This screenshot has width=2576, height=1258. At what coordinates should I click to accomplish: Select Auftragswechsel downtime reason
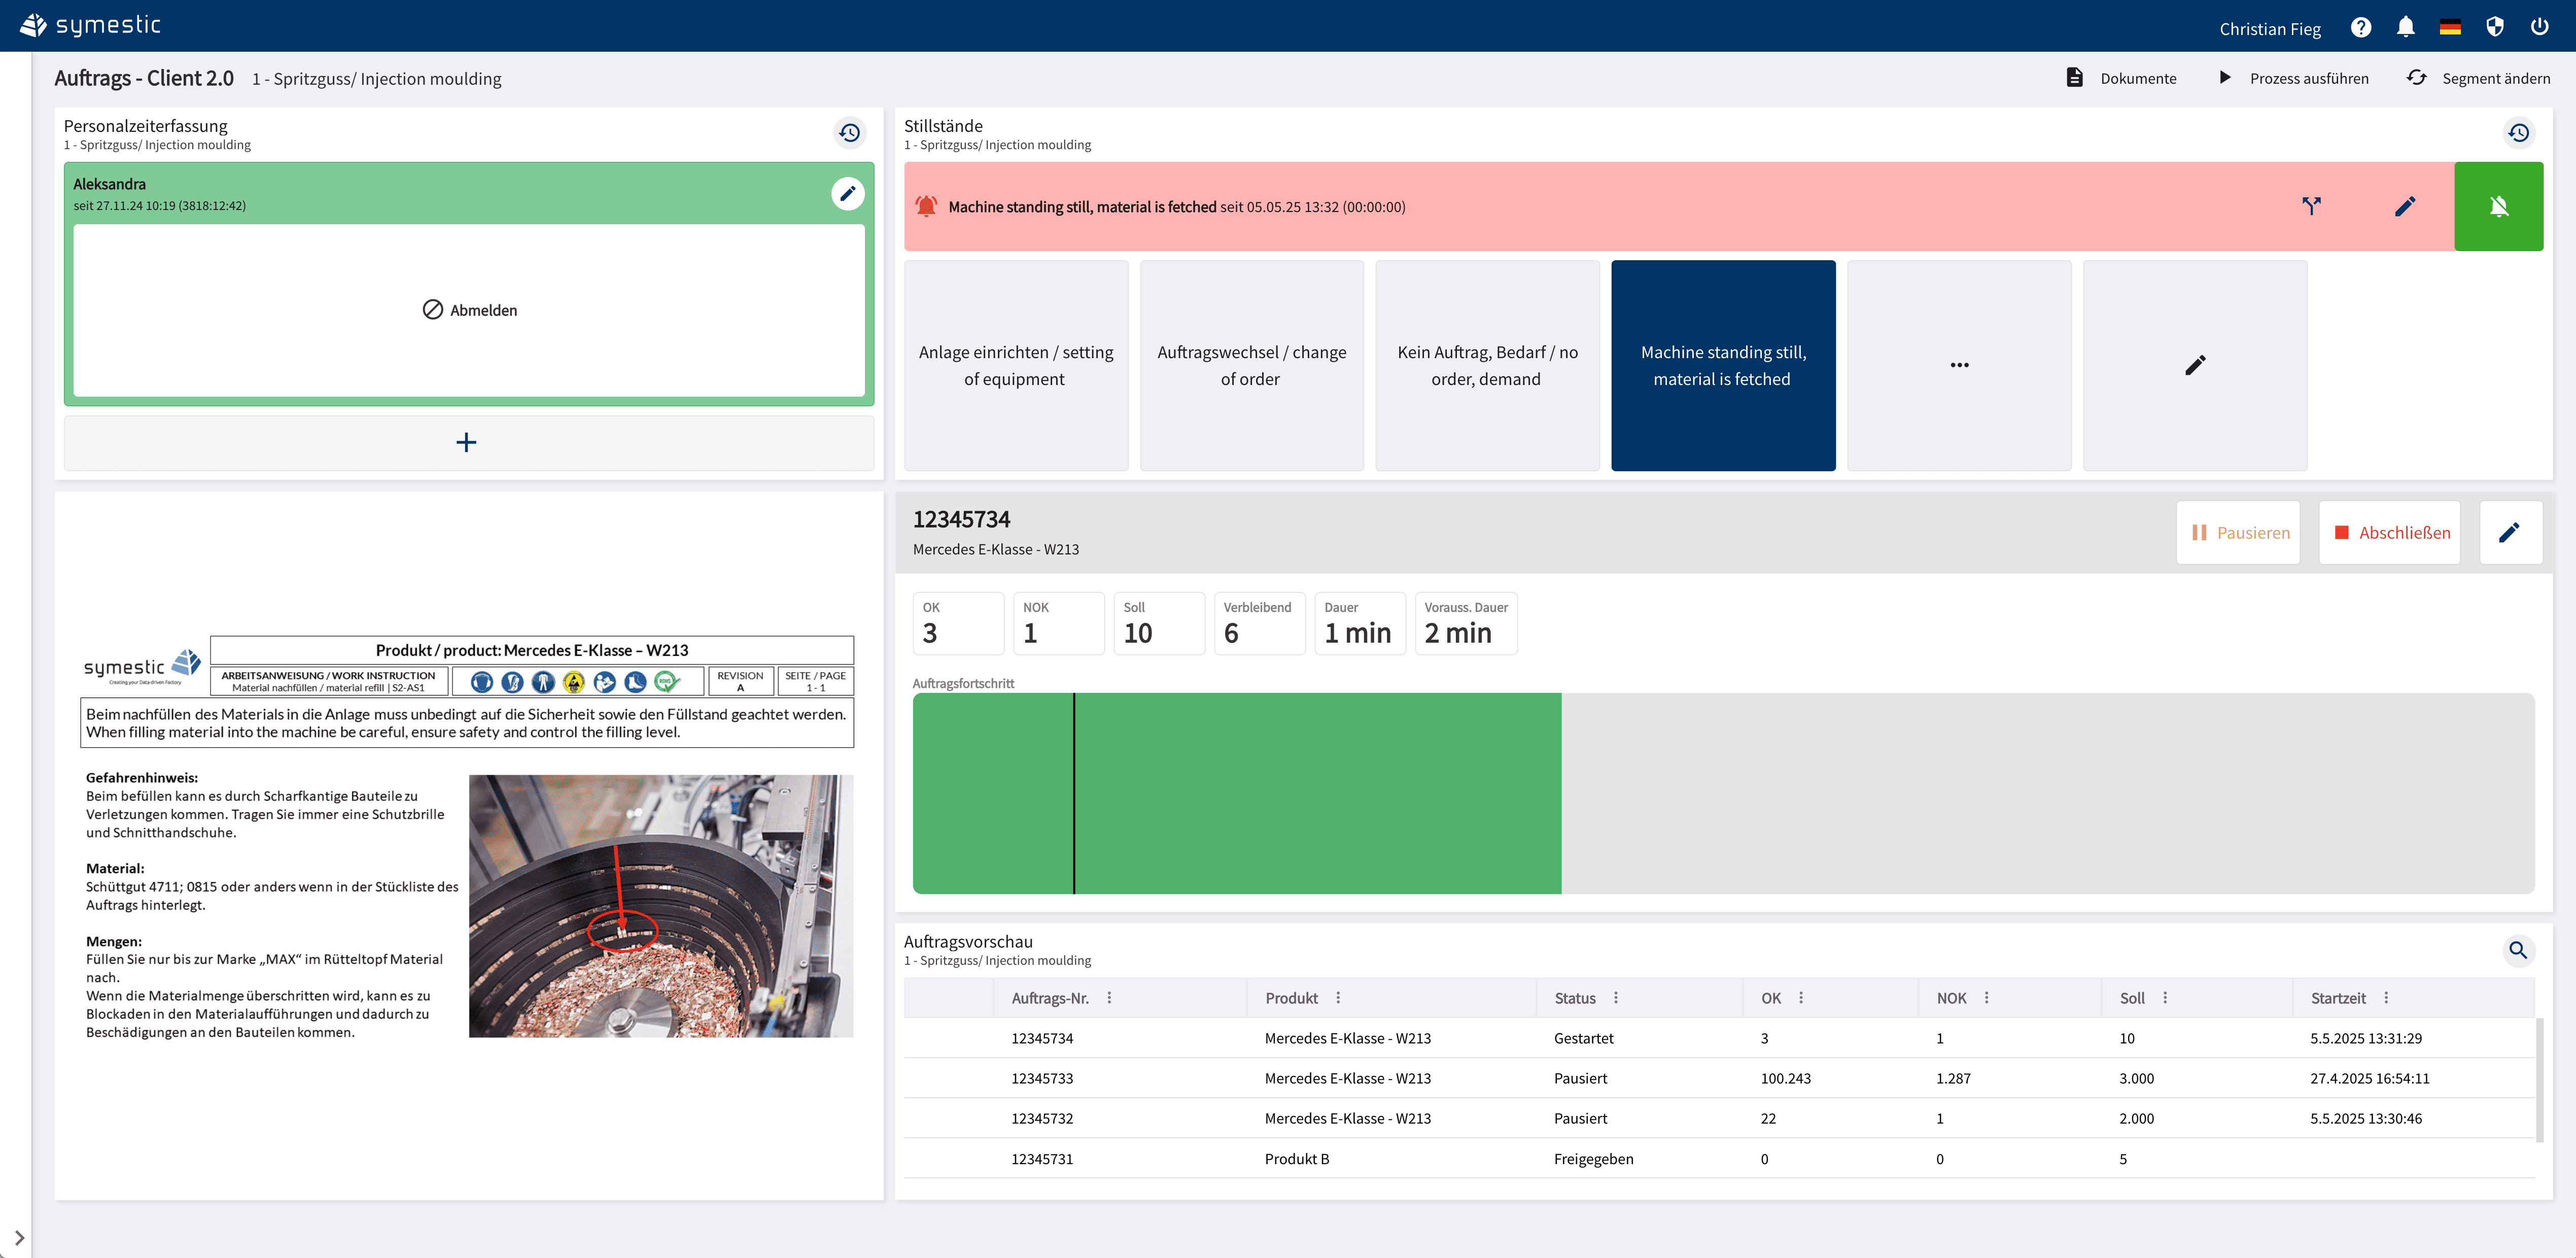[x=1251, y=365]
